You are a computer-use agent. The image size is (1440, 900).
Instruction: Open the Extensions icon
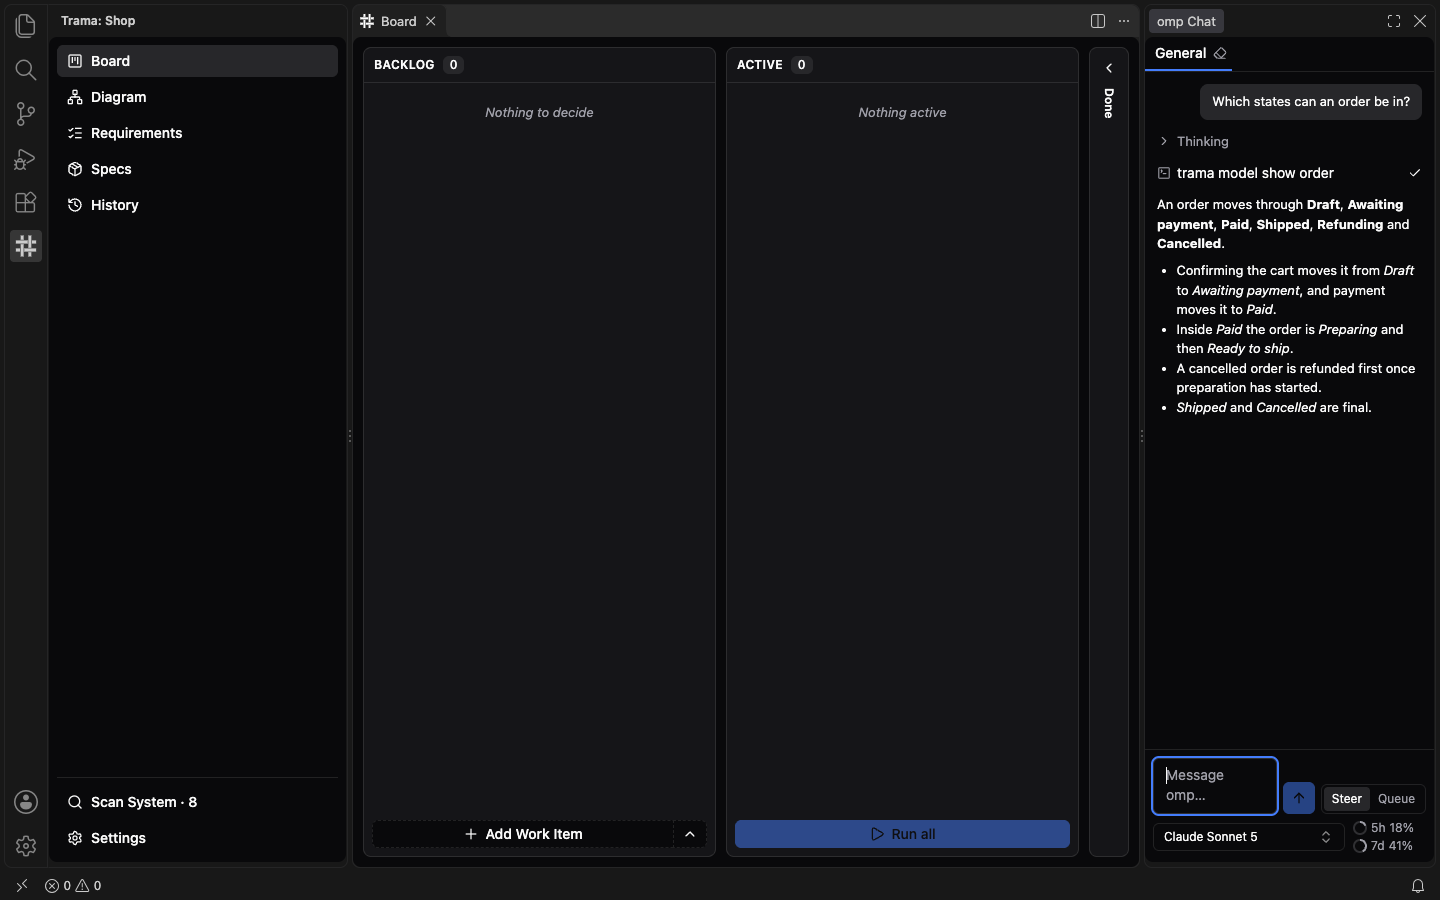26,202
